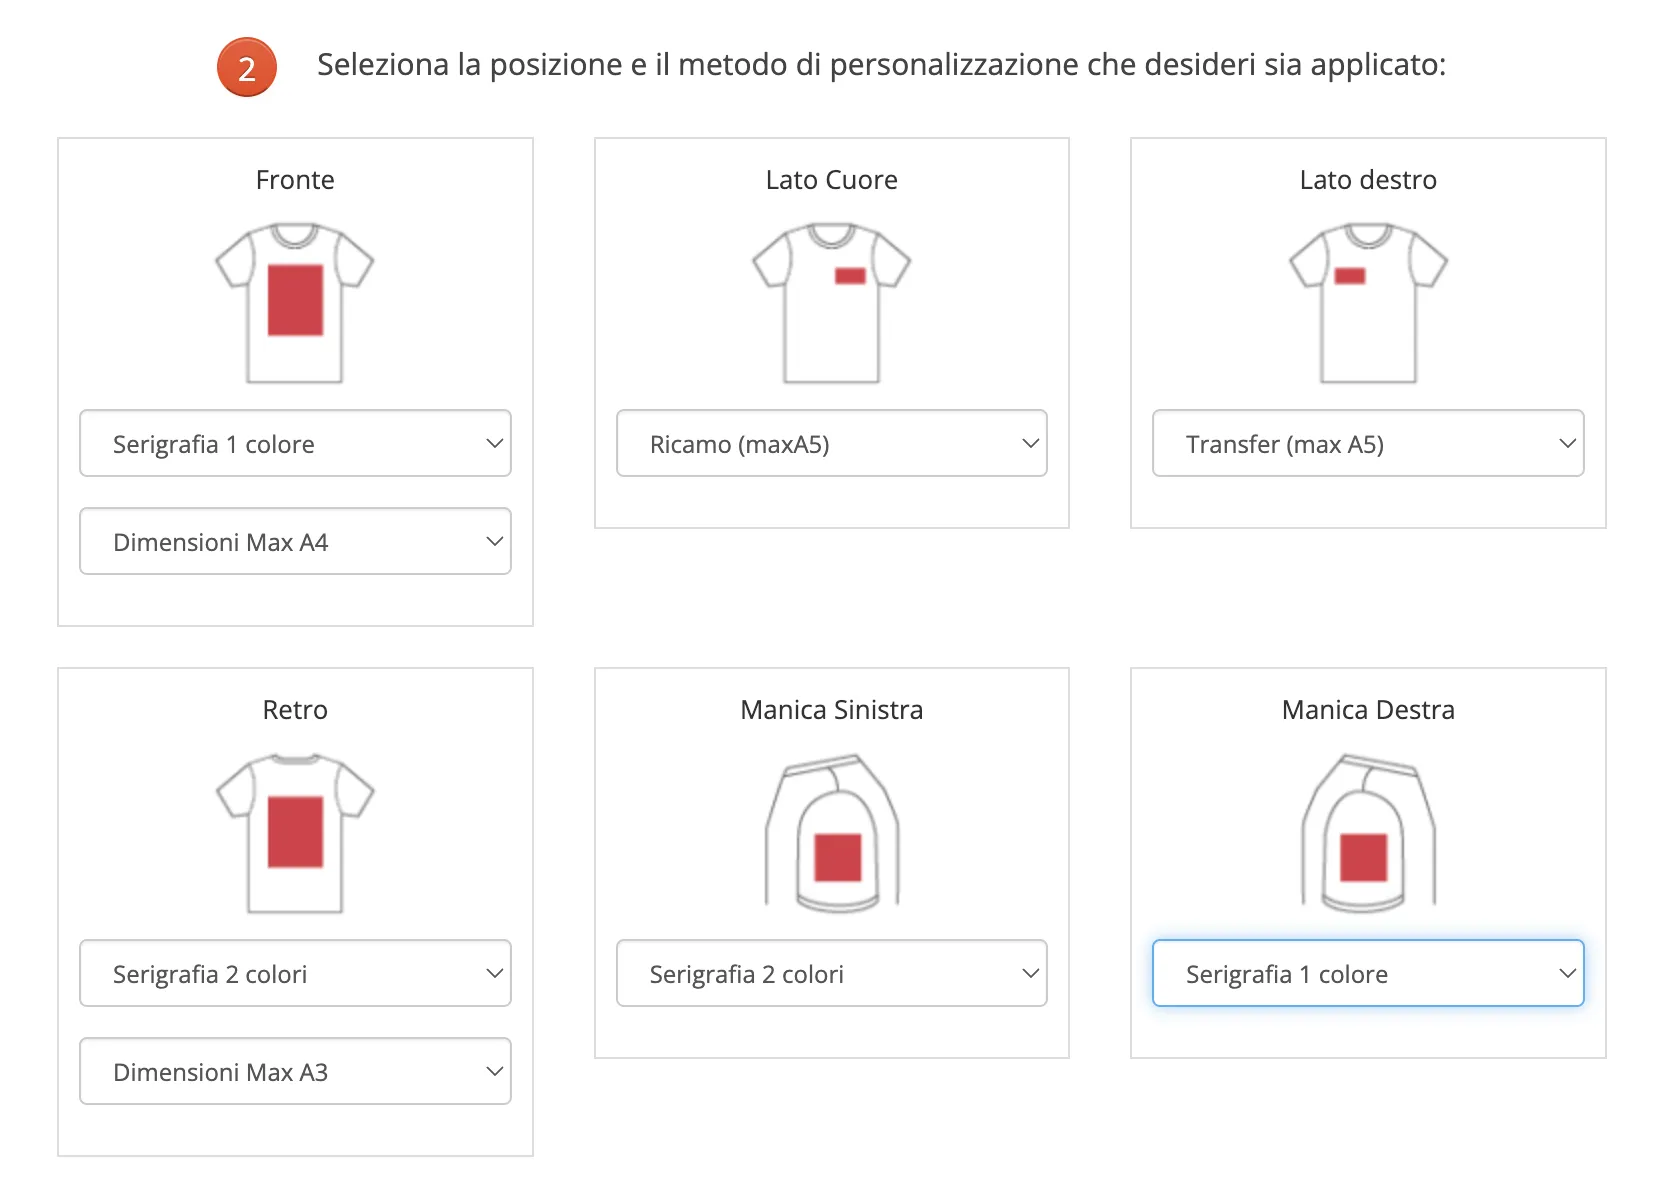Open the Serigrafia 1 colore dropdown under Fronte
The image size is (1666, 1180).
coord(295,443)
